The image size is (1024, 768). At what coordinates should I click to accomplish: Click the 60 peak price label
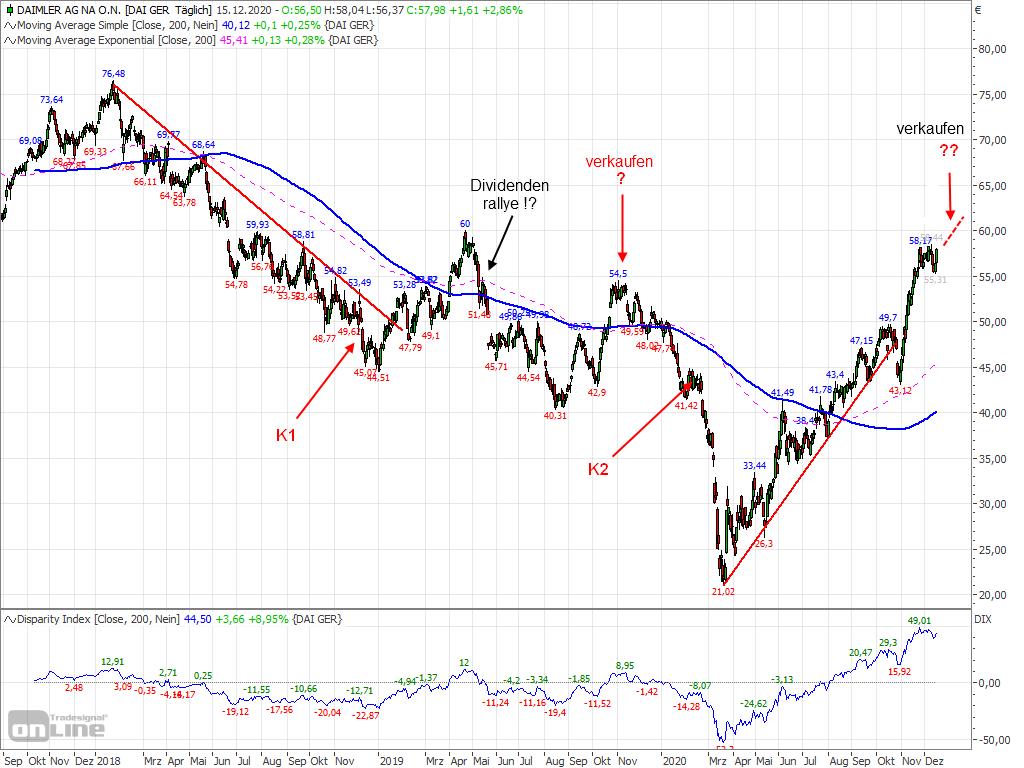pos(465,224)
